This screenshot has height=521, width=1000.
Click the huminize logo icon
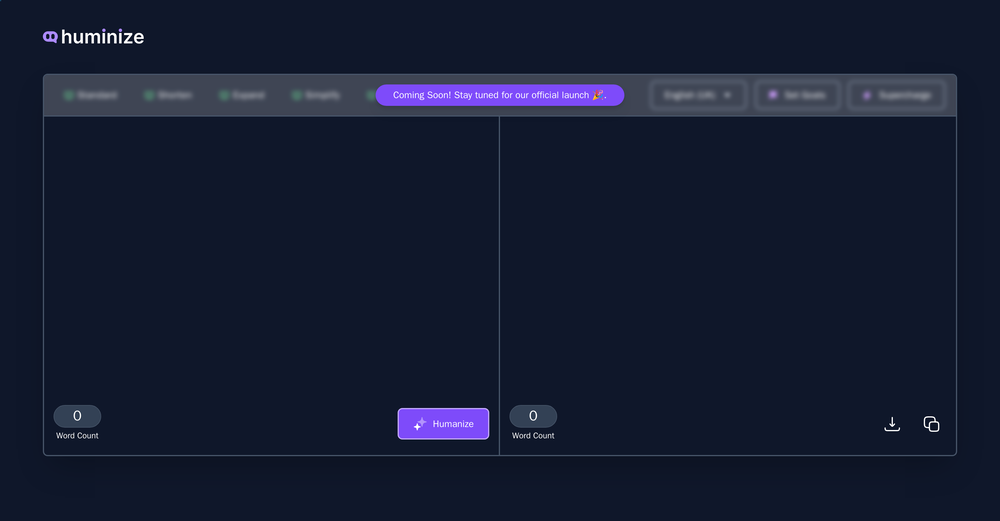tap(50, 37)
